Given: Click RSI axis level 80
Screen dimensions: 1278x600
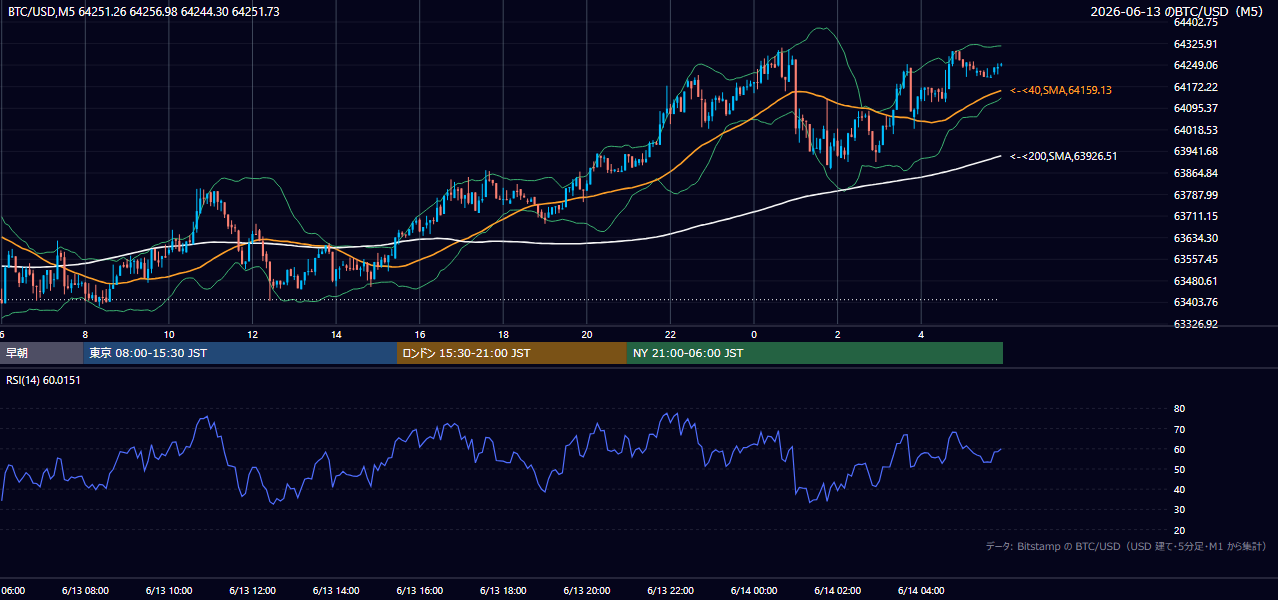Looking at the screenshot, I should (1179, 409).
